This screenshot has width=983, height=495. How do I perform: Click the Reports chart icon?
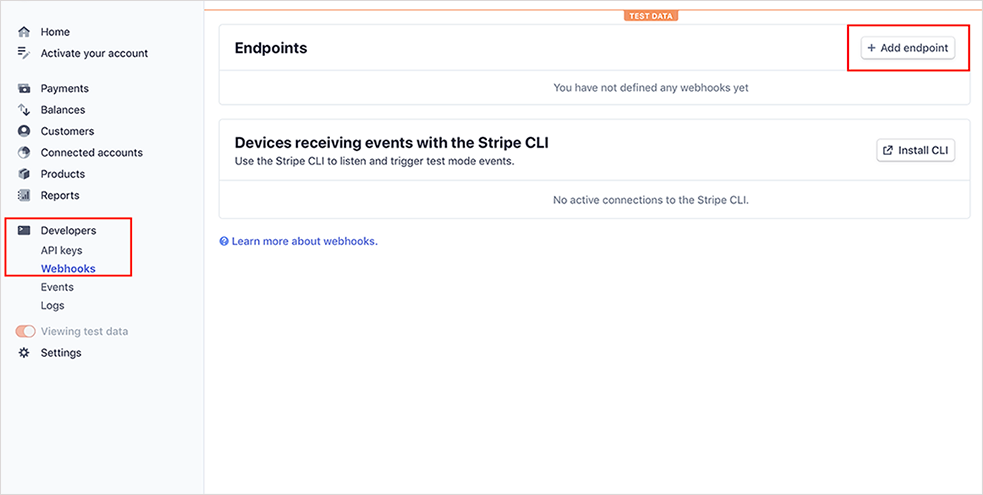(24, 195)
